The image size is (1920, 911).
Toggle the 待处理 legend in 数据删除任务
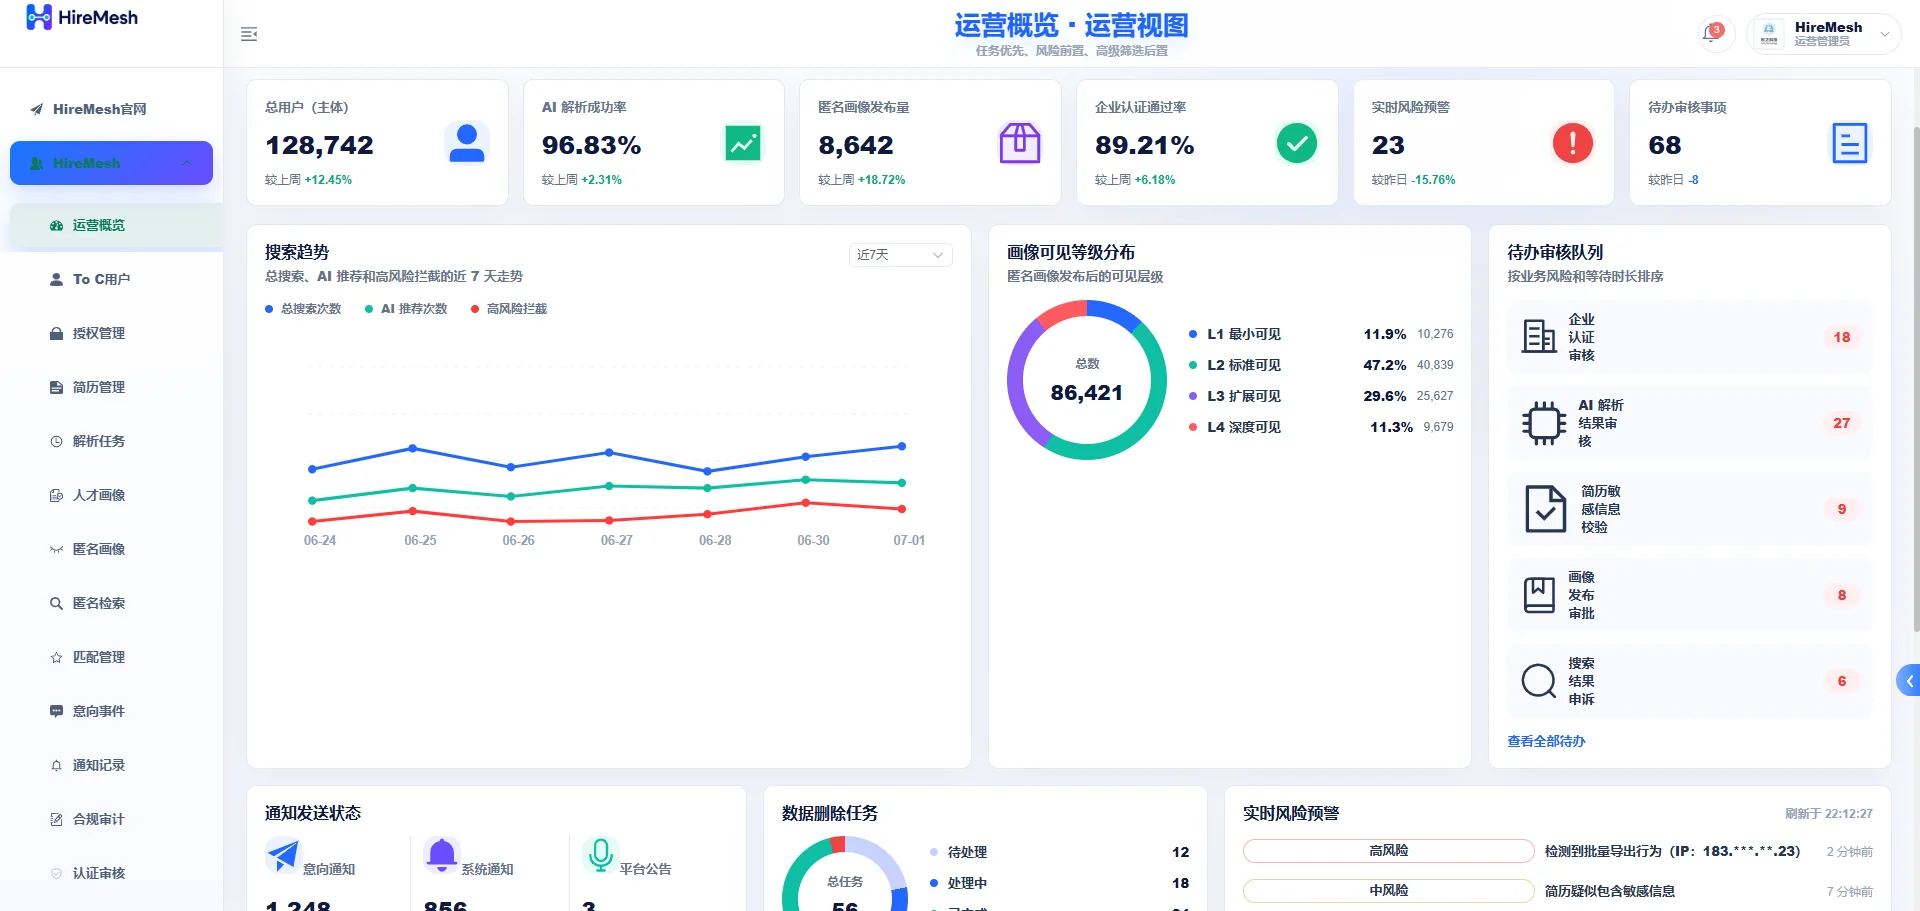pyautogui.click(x=958, y=852)
